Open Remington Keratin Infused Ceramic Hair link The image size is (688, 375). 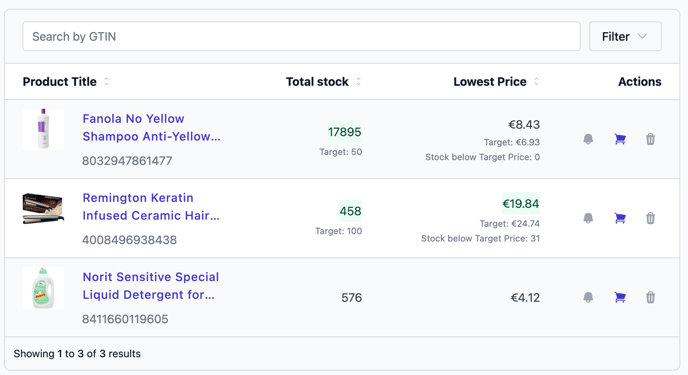[x=151, y=207]
